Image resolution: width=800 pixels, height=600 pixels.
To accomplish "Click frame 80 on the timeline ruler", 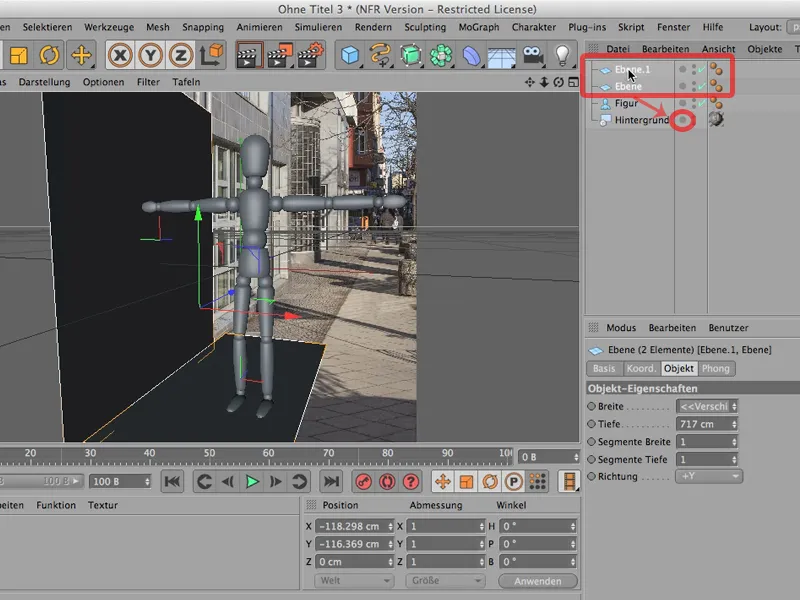I will point(388,453).
